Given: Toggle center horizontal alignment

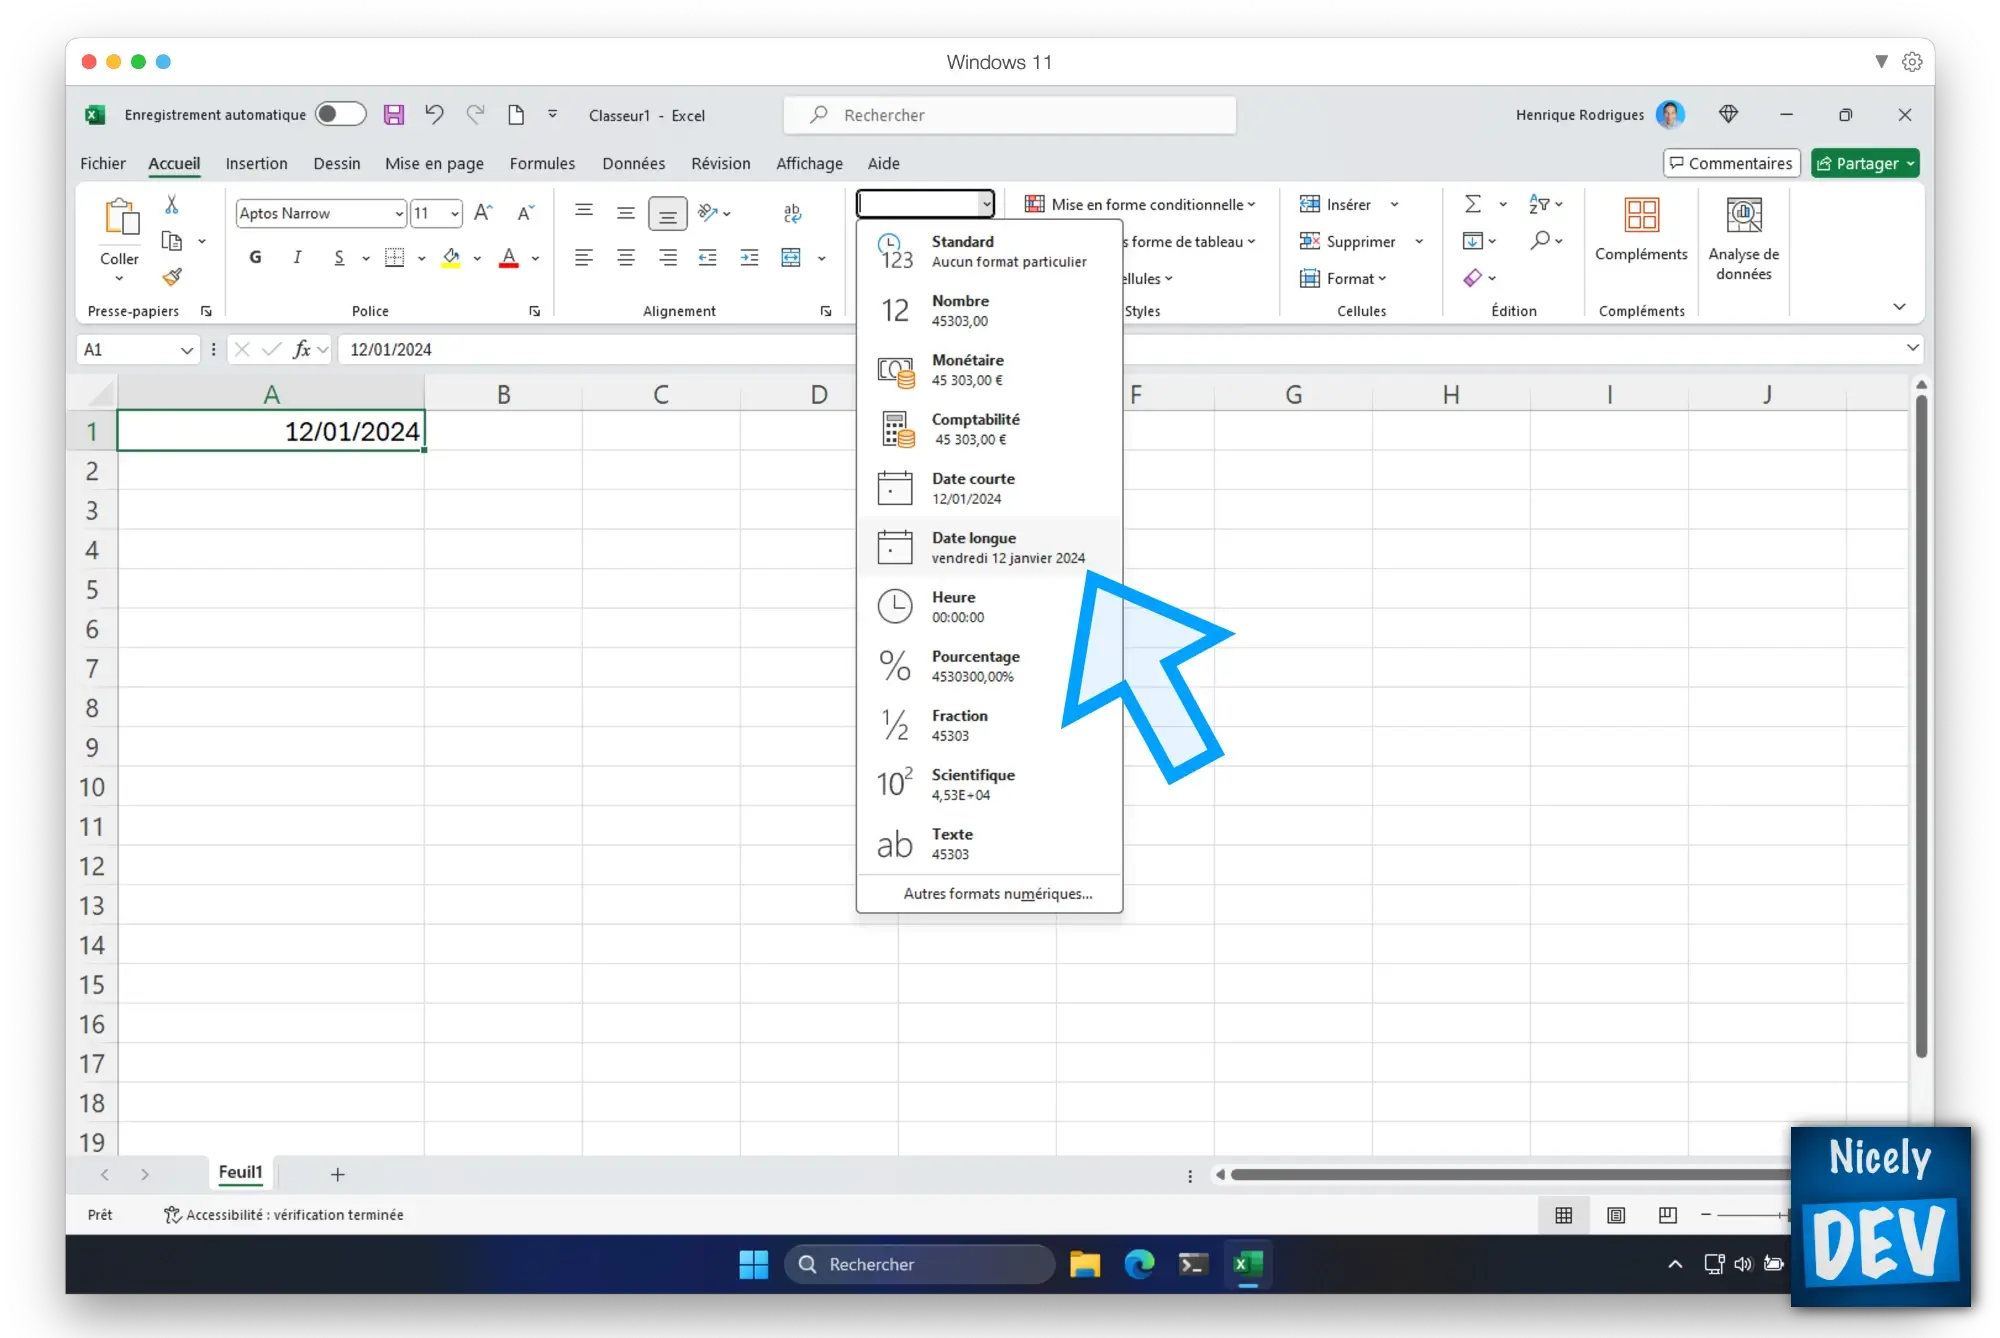Looking at the screenshot, I should pos(626,258).
